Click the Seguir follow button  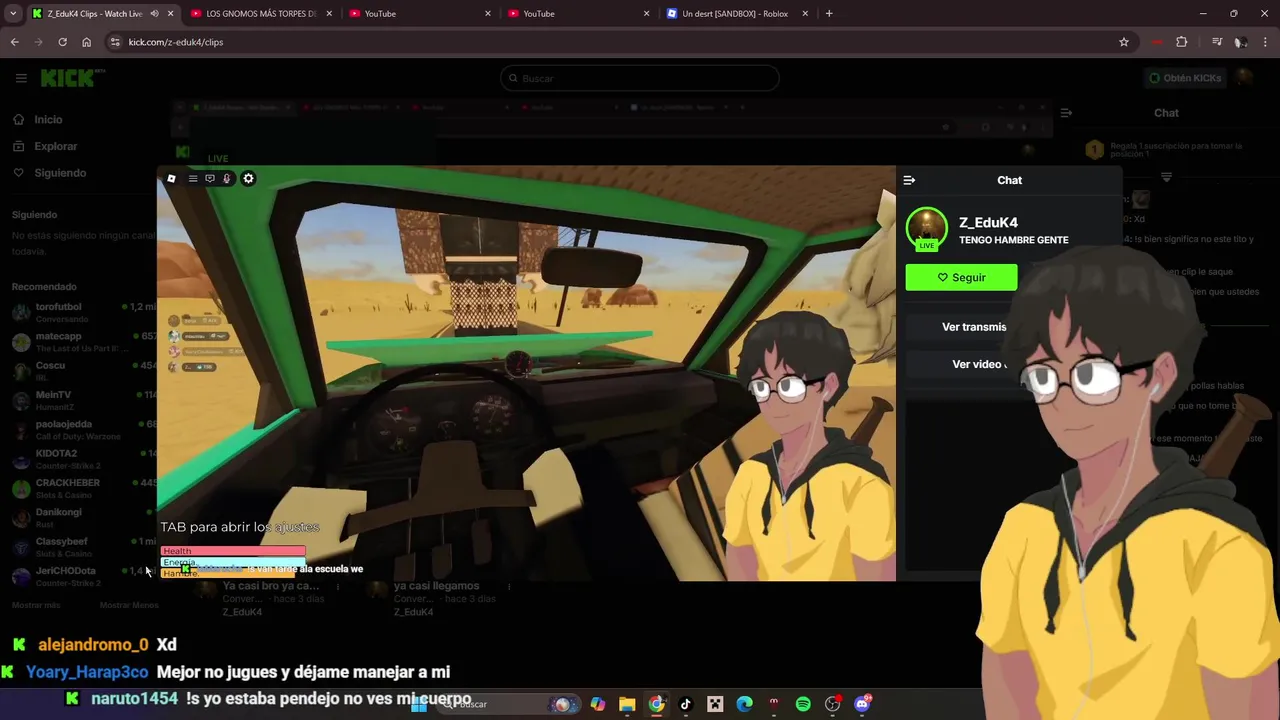[x=961, y=277]
